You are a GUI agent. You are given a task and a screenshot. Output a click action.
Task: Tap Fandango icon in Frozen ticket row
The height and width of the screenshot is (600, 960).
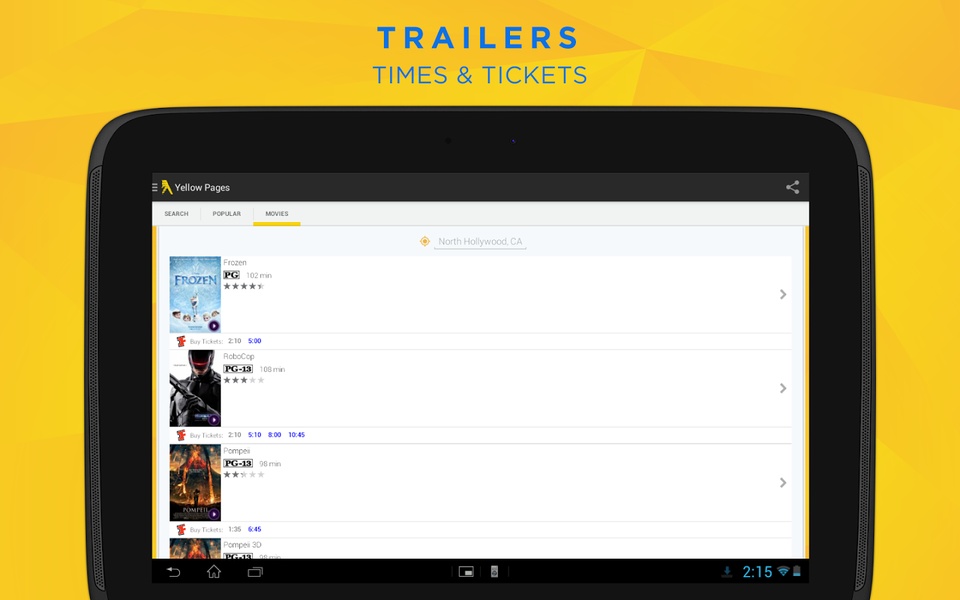pyautogui.click(x=181, y=341)
